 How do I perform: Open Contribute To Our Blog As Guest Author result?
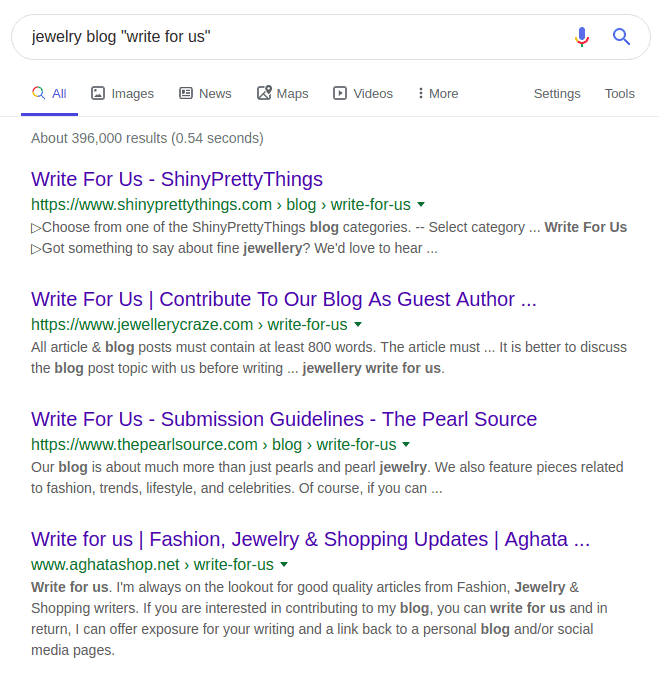(x=283, y=299)
